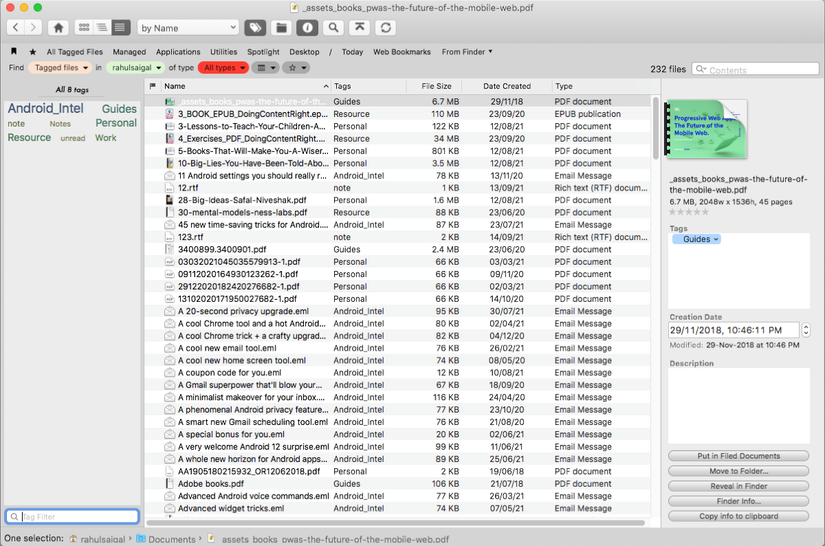The height and width of the screenshot is (546, 825).
Task: Open the 'Applications' favorite
Action: point(178,52)
